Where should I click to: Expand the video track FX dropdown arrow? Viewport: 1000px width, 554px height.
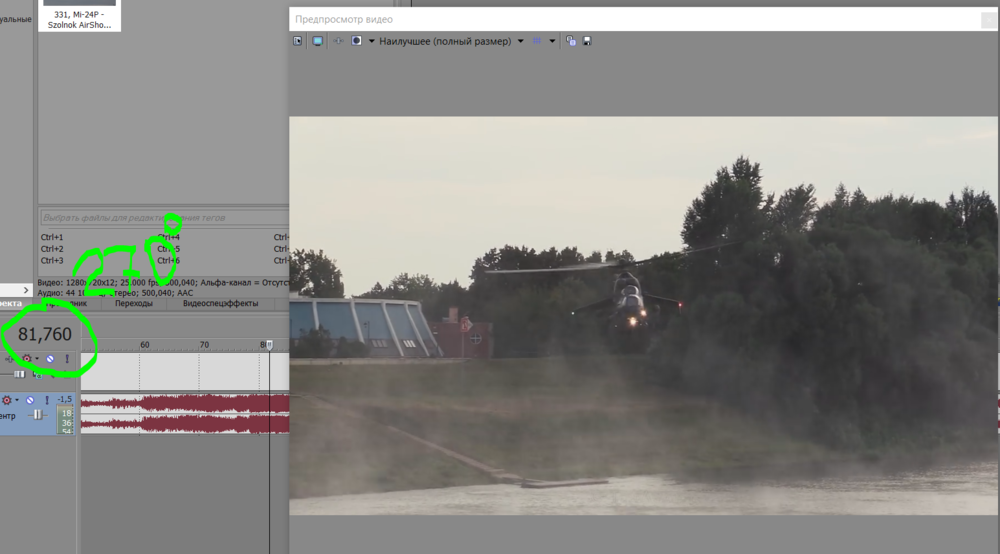pyautogui.click(x=37, y=359)
